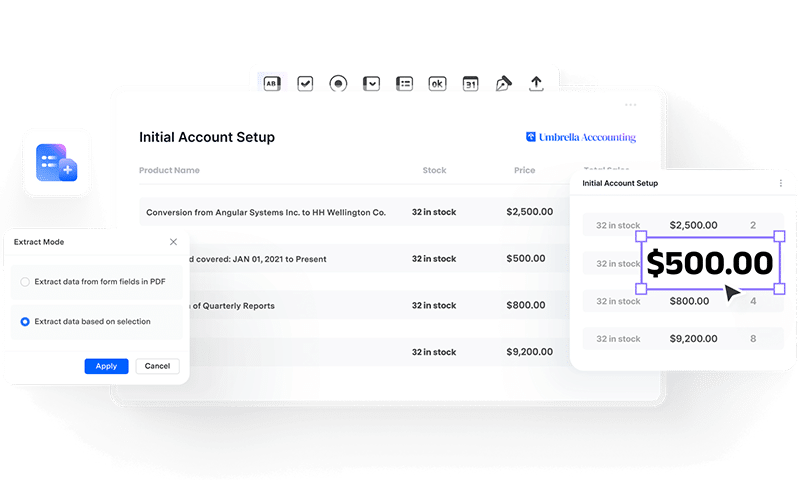Click the highlighted $500.00 selection box

coord(710,263)
